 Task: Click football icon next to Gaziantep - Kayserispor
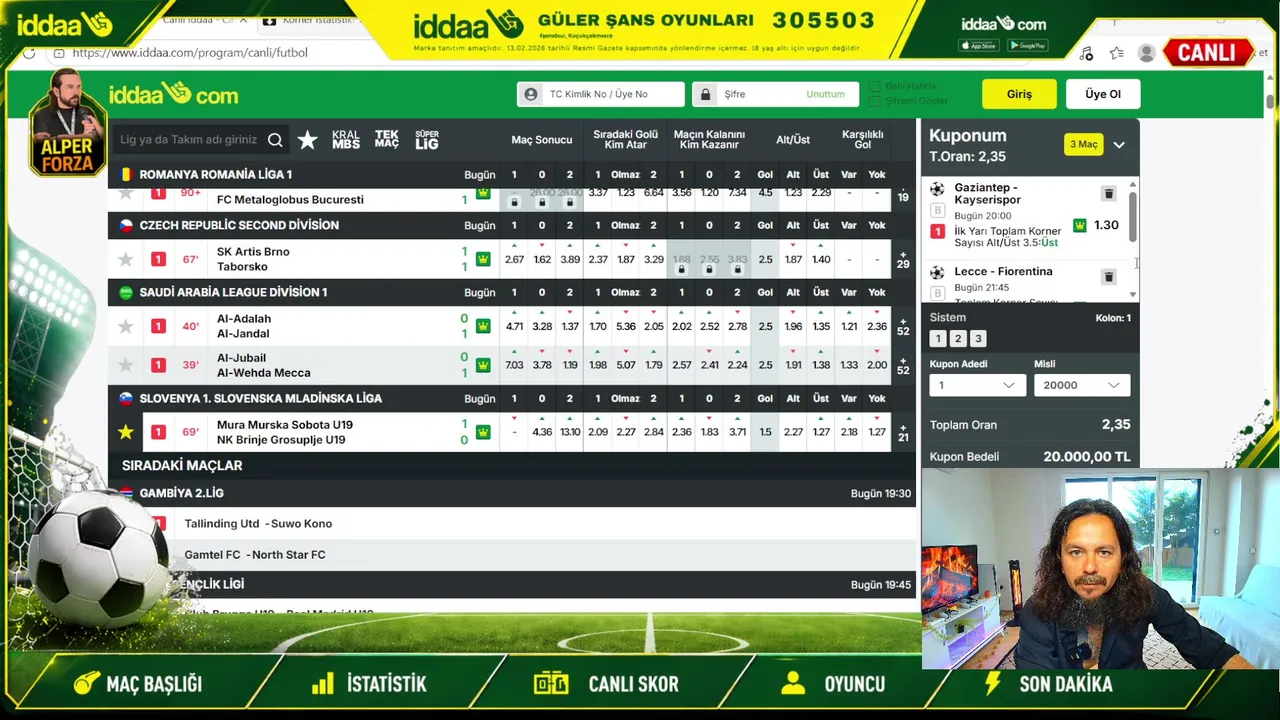[x=937, y=189]
